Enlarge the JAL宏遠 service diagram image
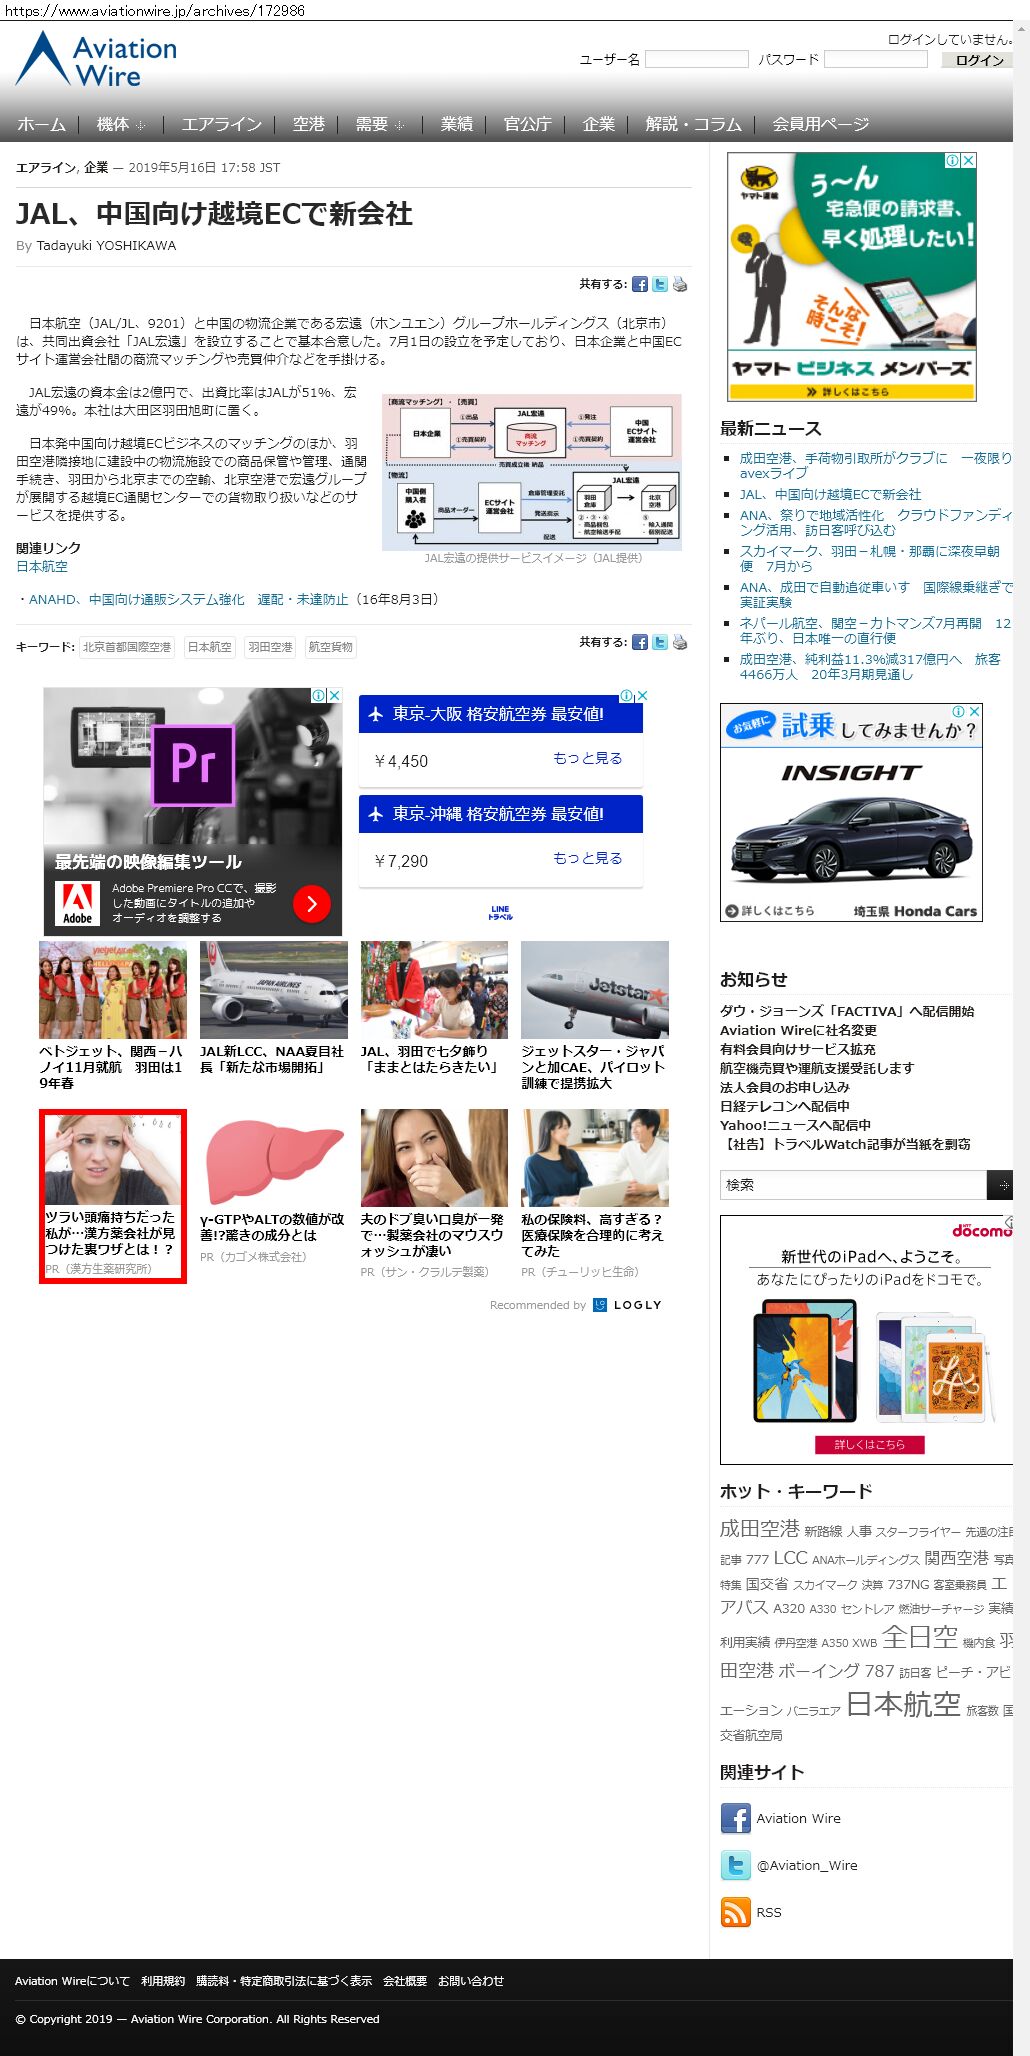This screenshot has height=2056, width=1030. pyautogui.click(x=532, y=471)
